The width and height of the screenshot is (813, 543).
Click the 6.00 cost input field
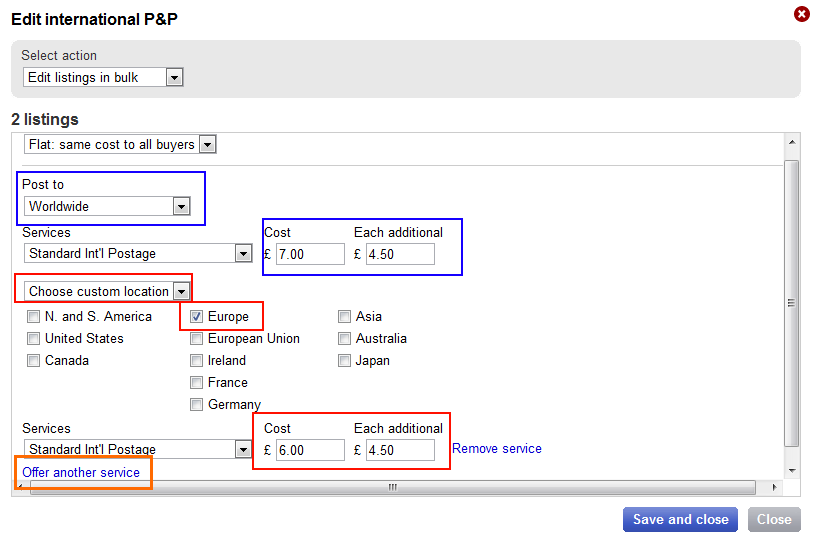pos(310,450)
